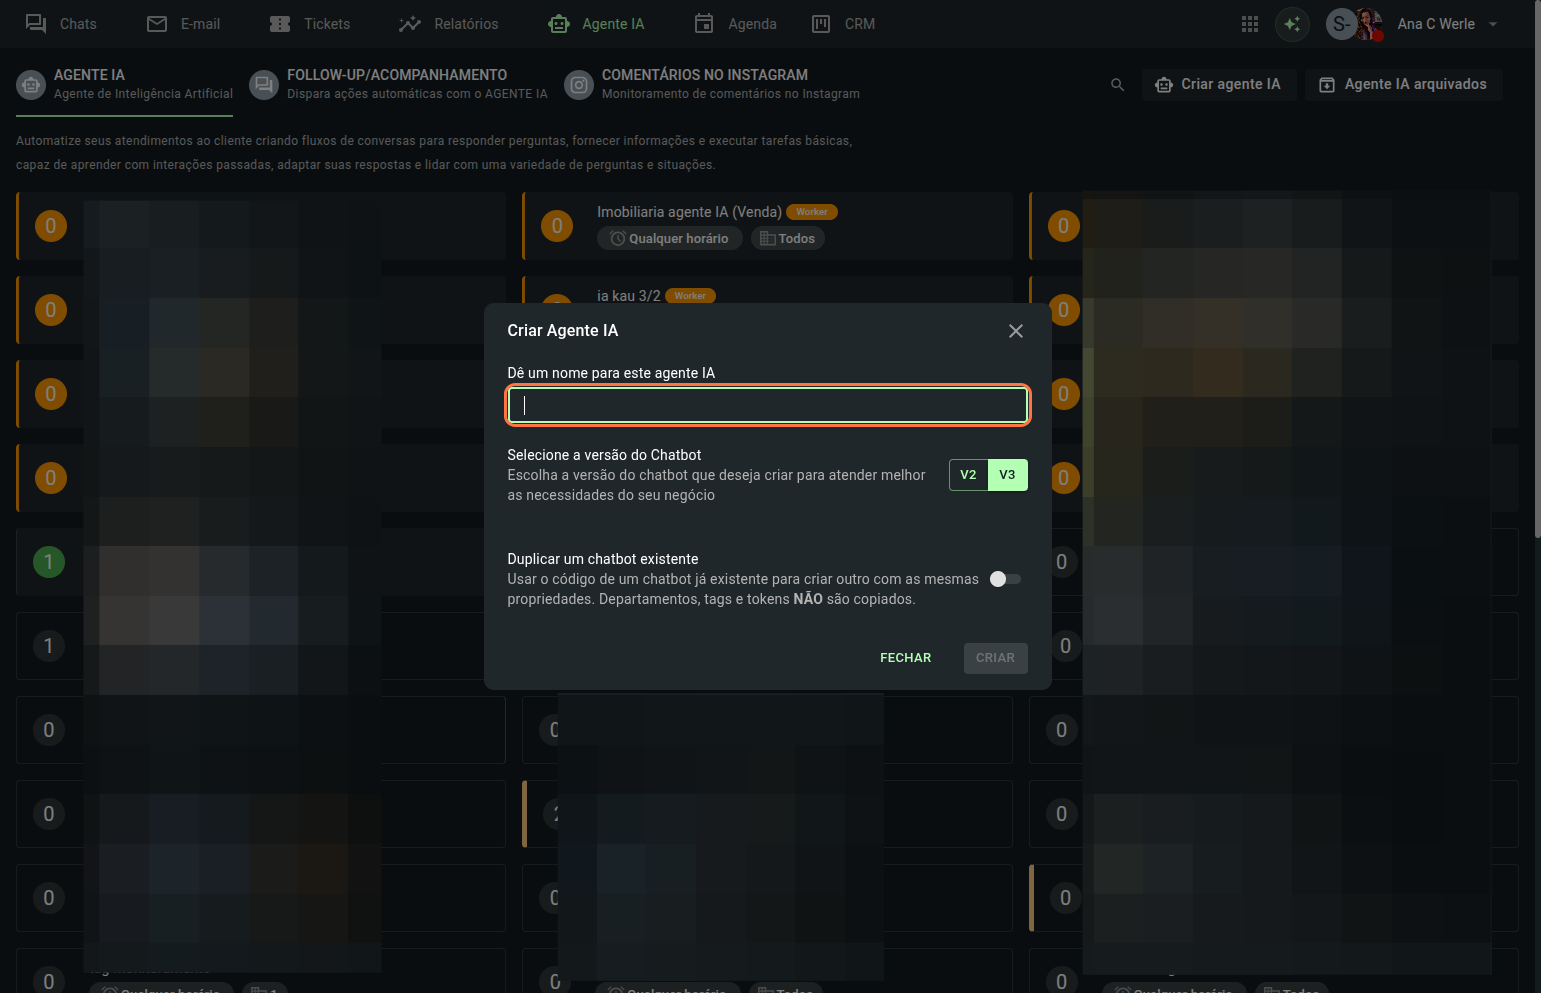
Task: Click the agent name input field
Action: point(767,405)
